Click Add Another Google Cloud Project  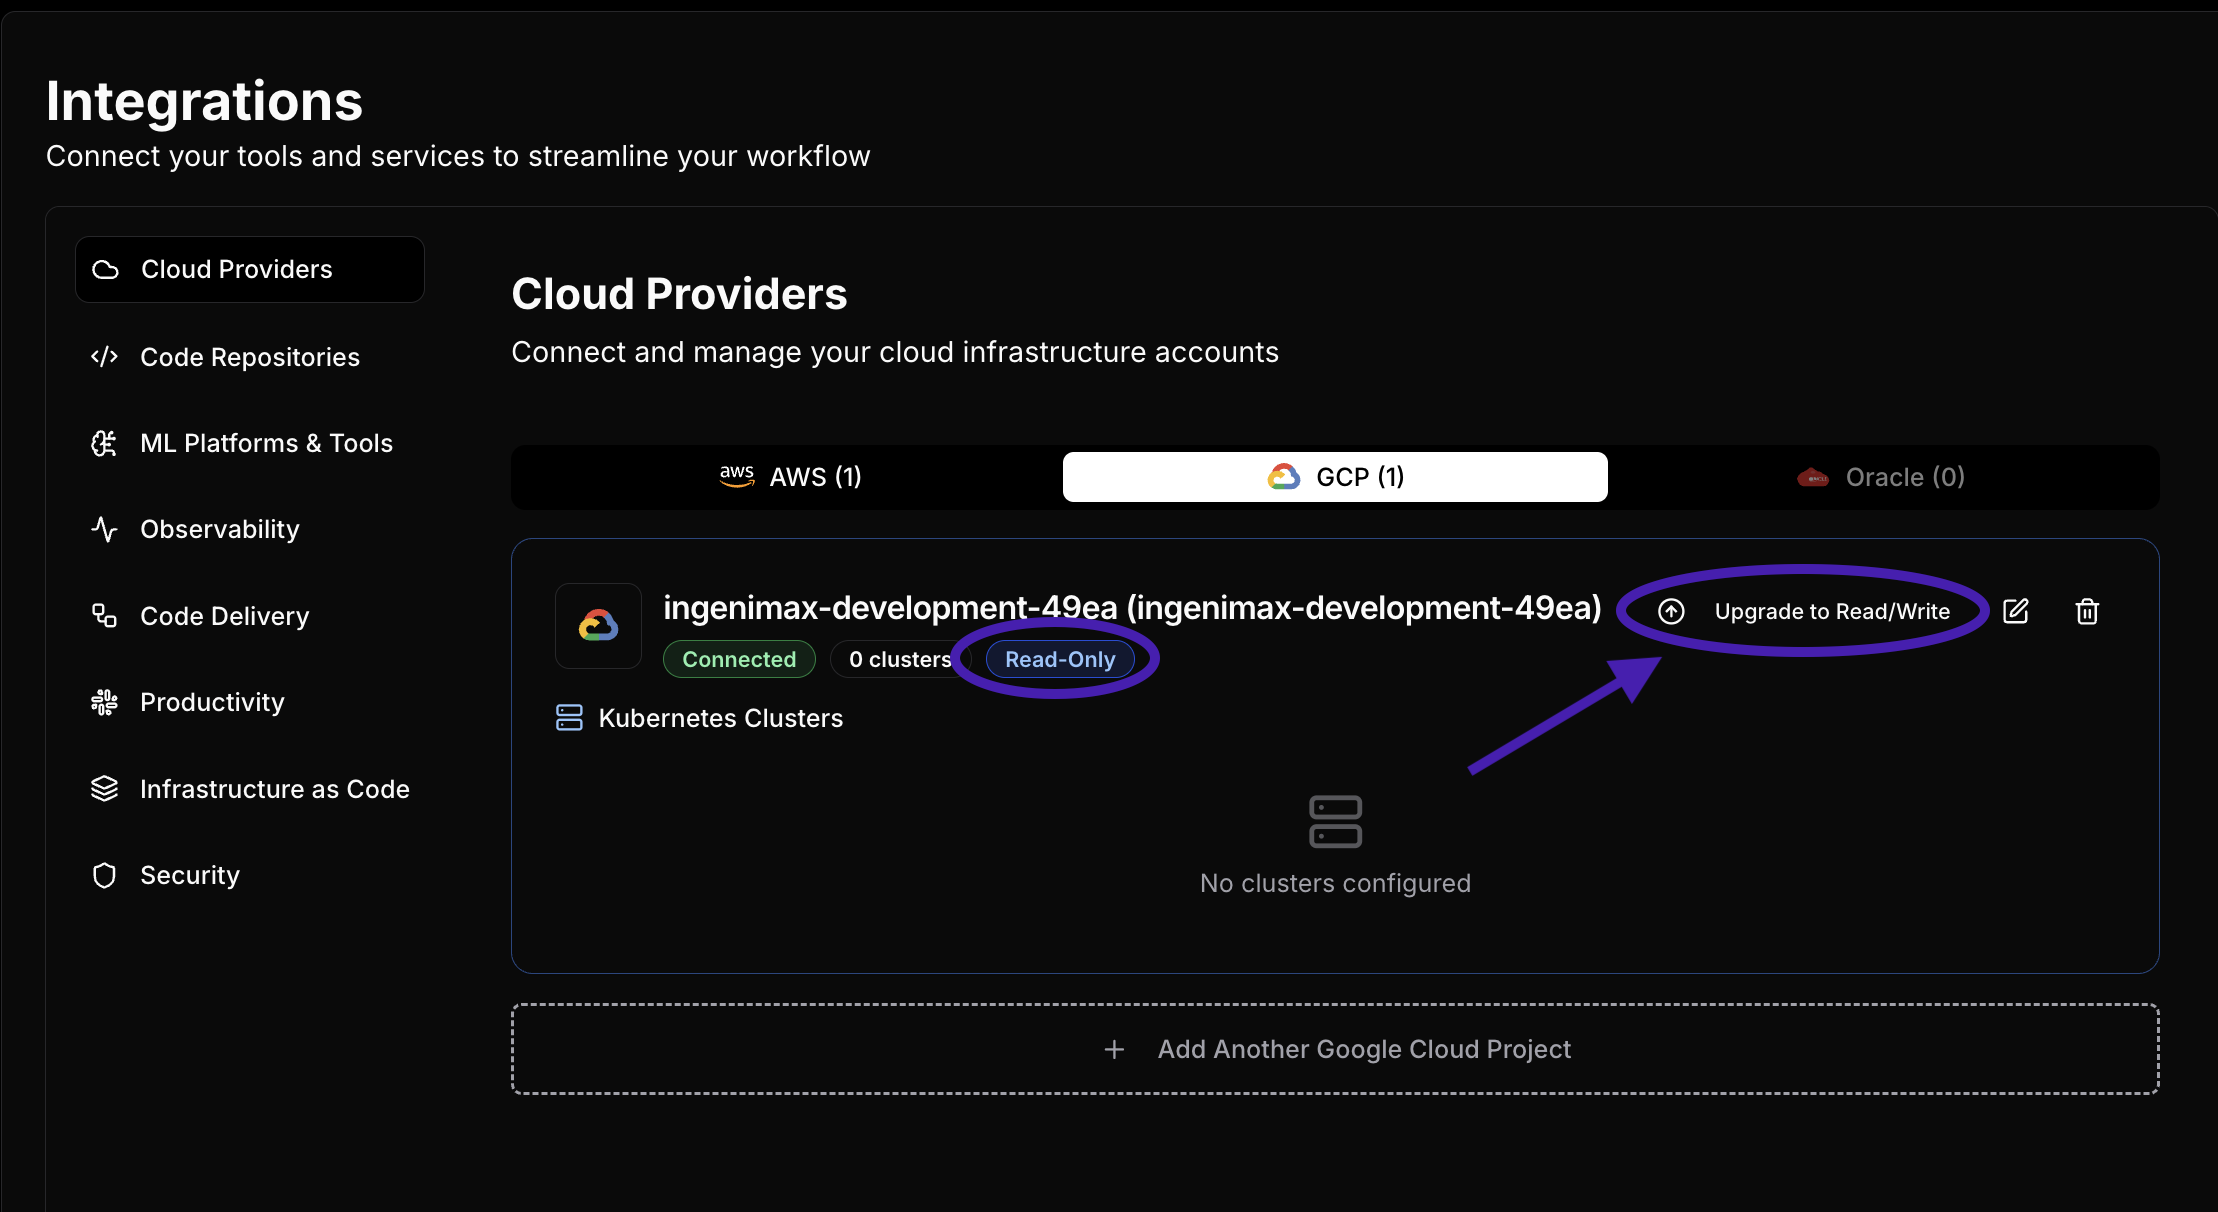(x=1335, y=1049)
